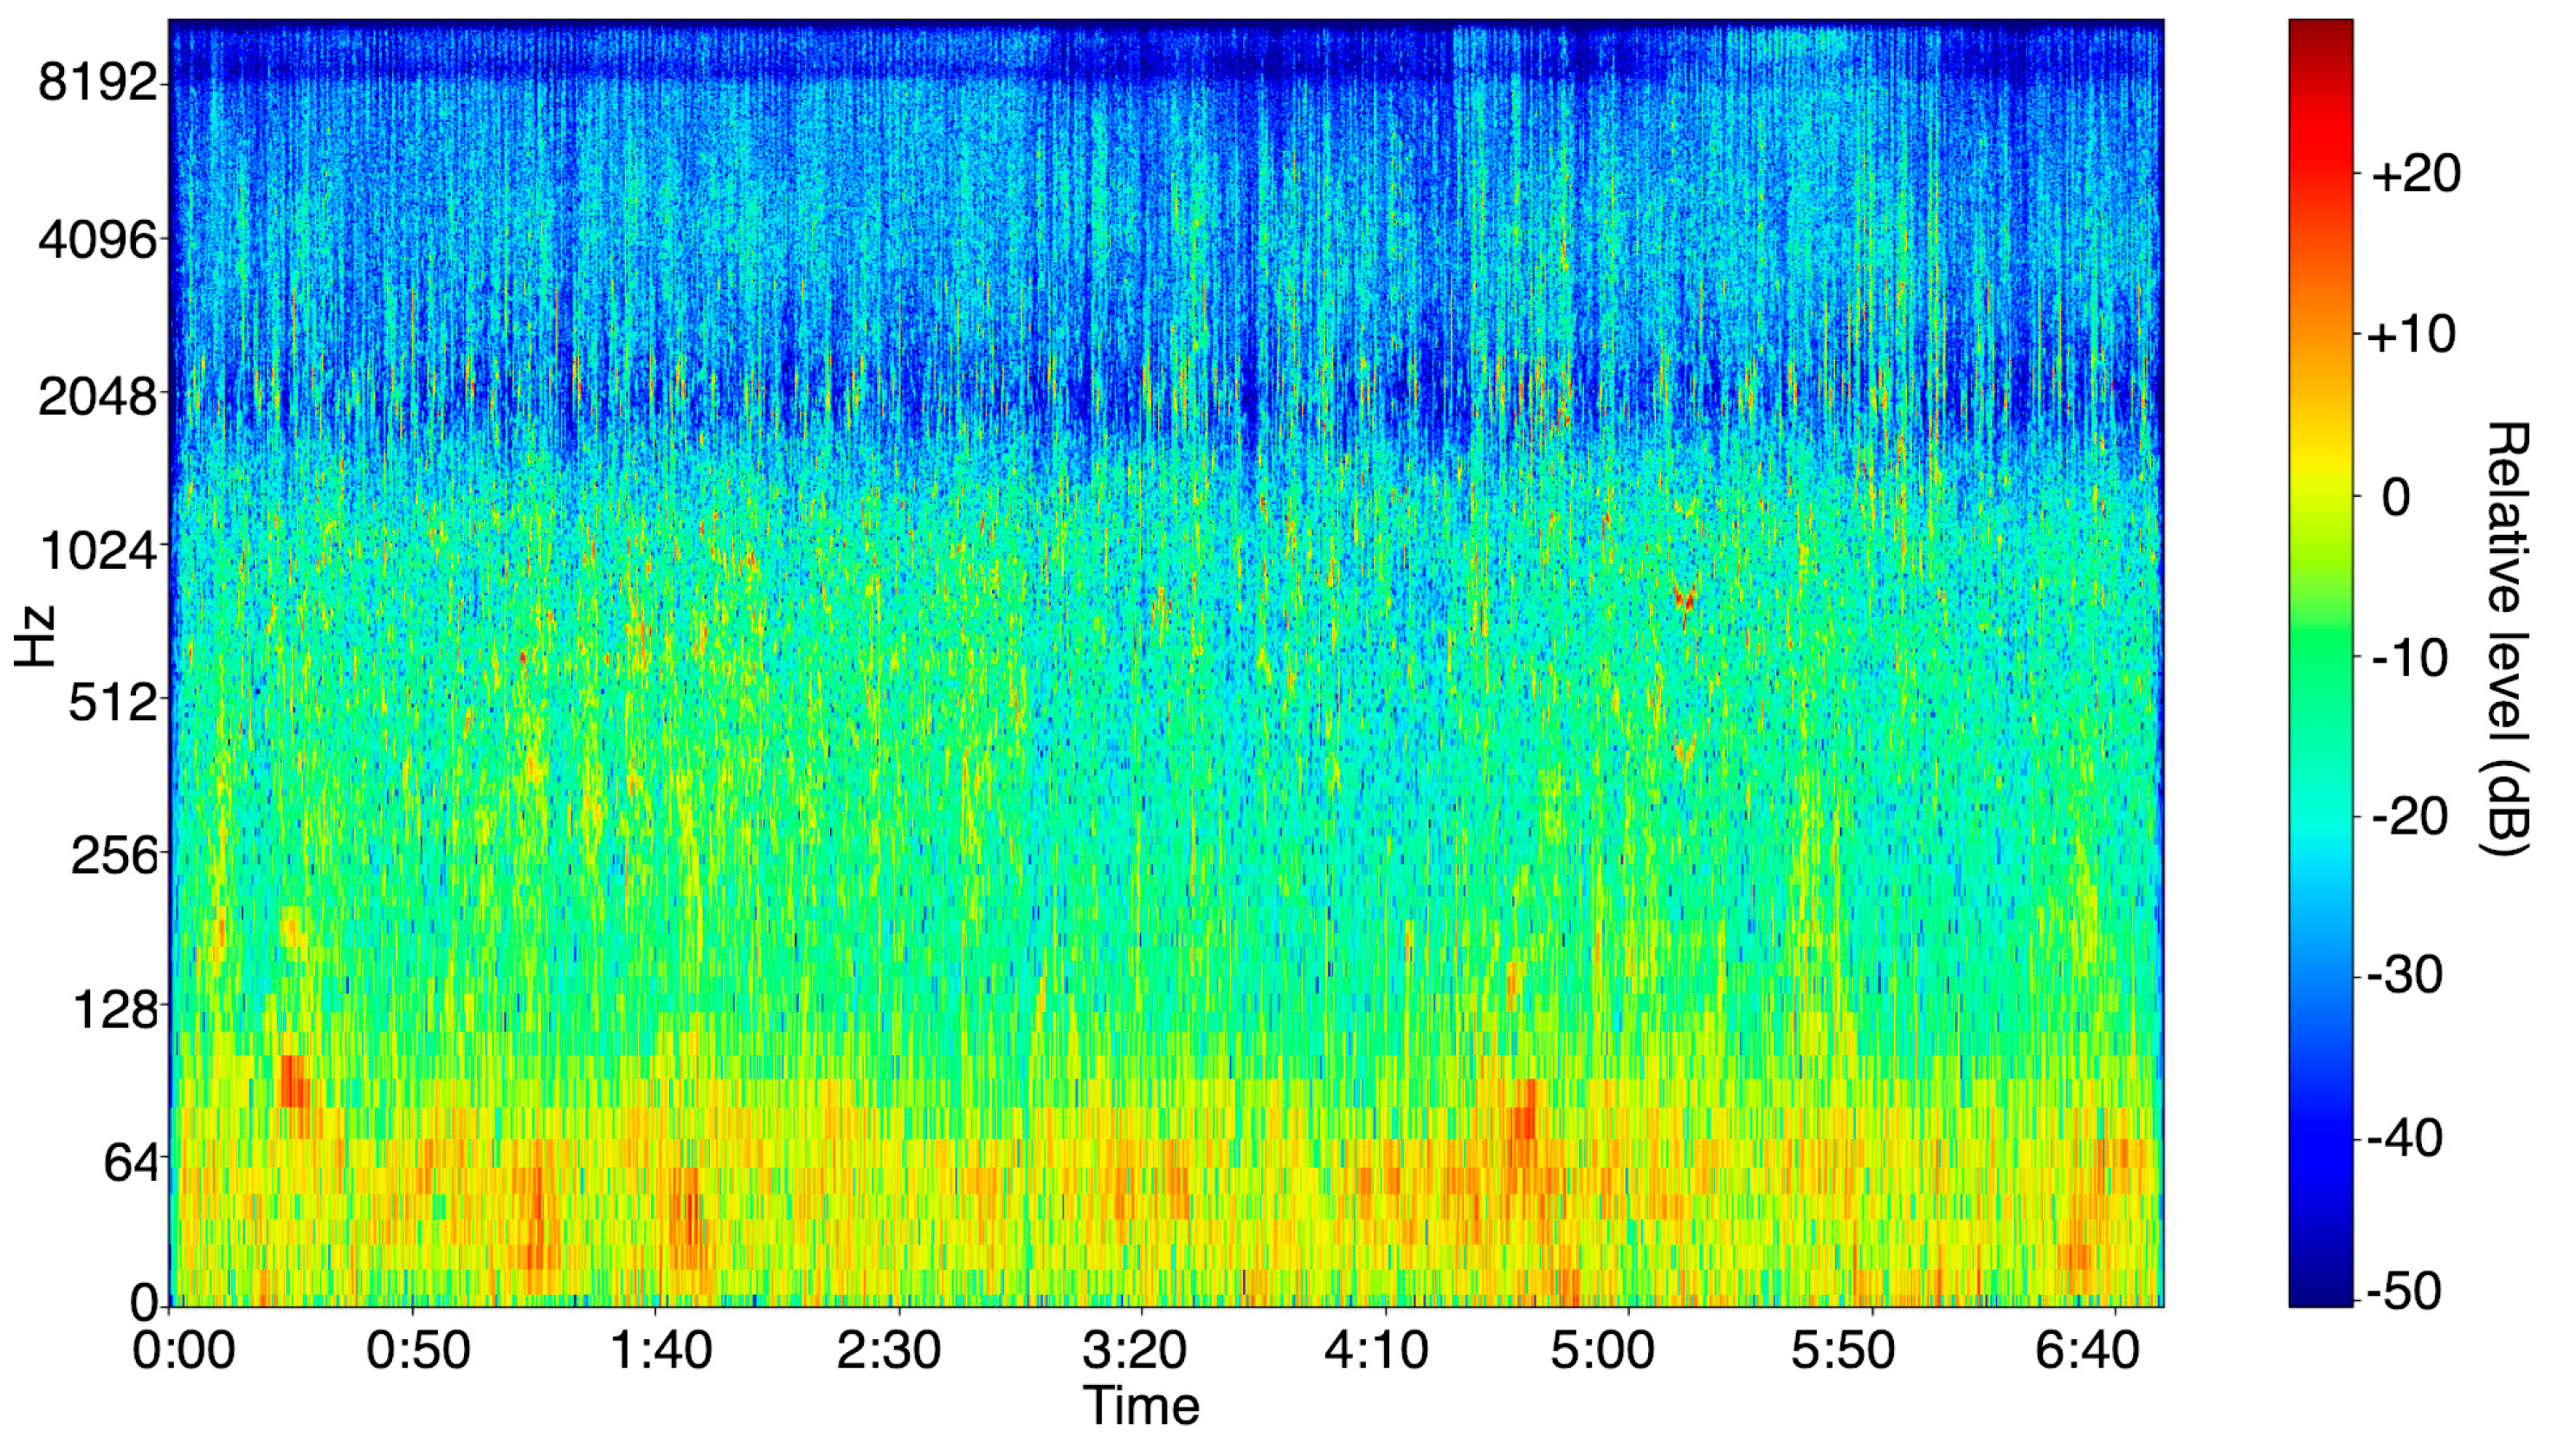Viewport: 2557px width, 1456px height.
Task: Click the 0:50 time axis label
Action: click(x=417, y=1351)
